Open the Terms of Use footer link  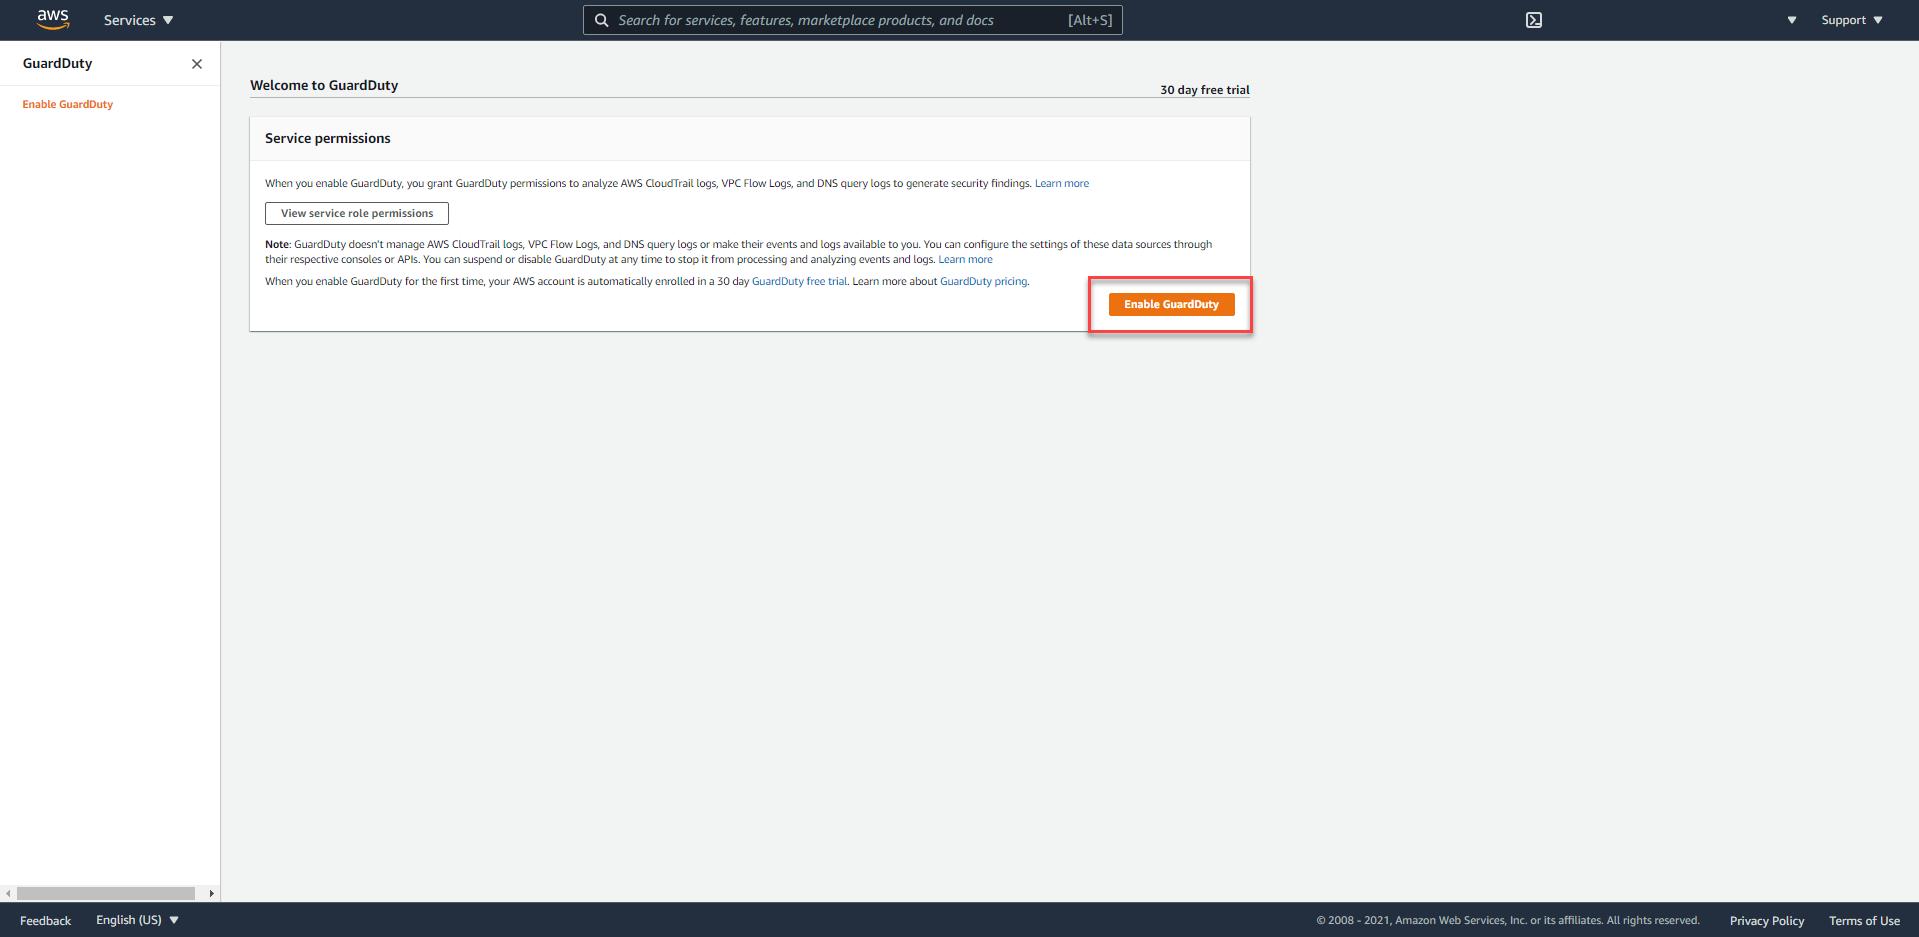pyautogui.click(x=1864, y=921)
